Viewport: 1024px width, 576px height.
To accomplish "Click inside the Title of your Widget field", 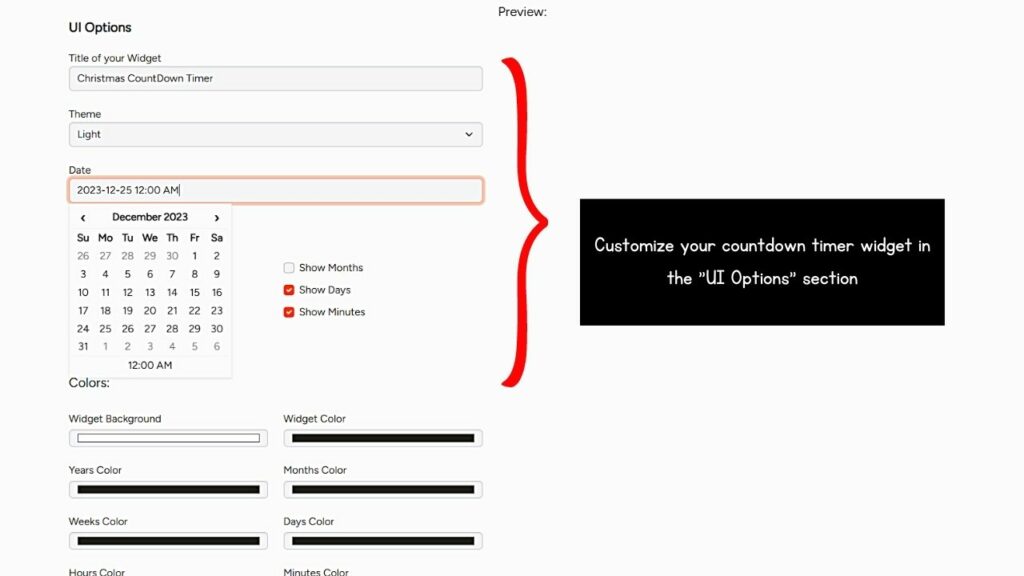I will 275,78.
